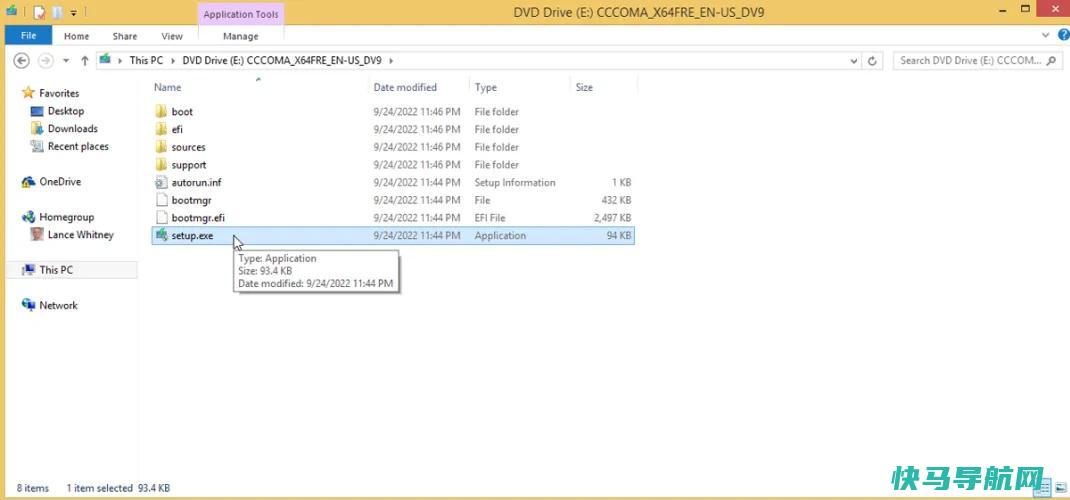
Task: Expand the chevron before This PC breadcrumb
Action: [121, 60]
